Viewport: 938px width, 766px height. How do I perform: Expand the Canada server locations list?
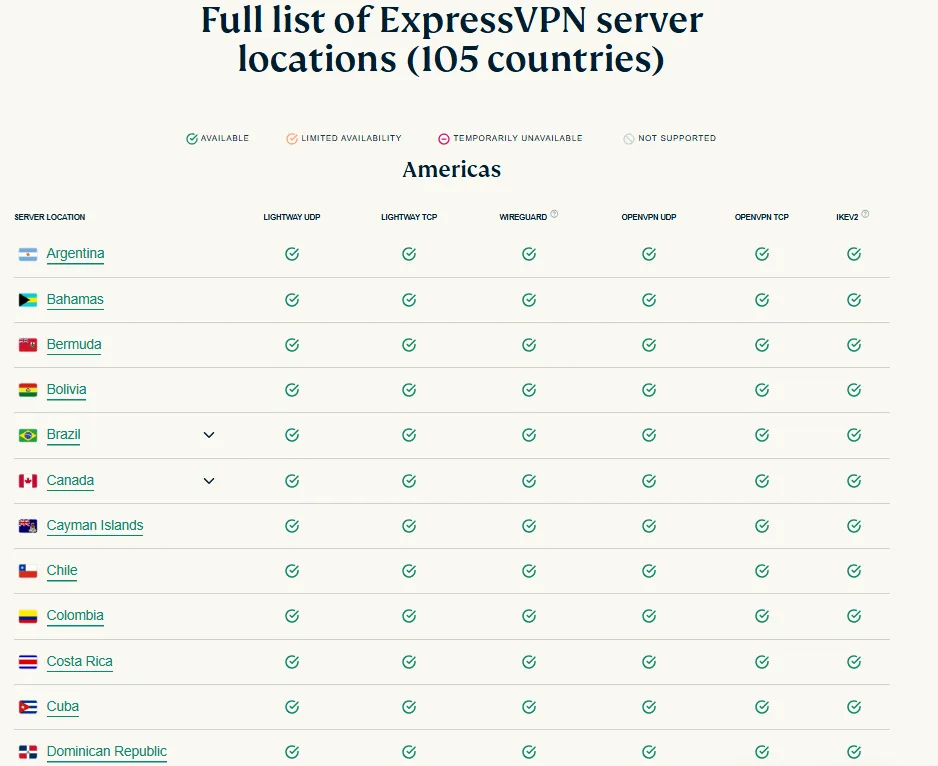[208, 481]
